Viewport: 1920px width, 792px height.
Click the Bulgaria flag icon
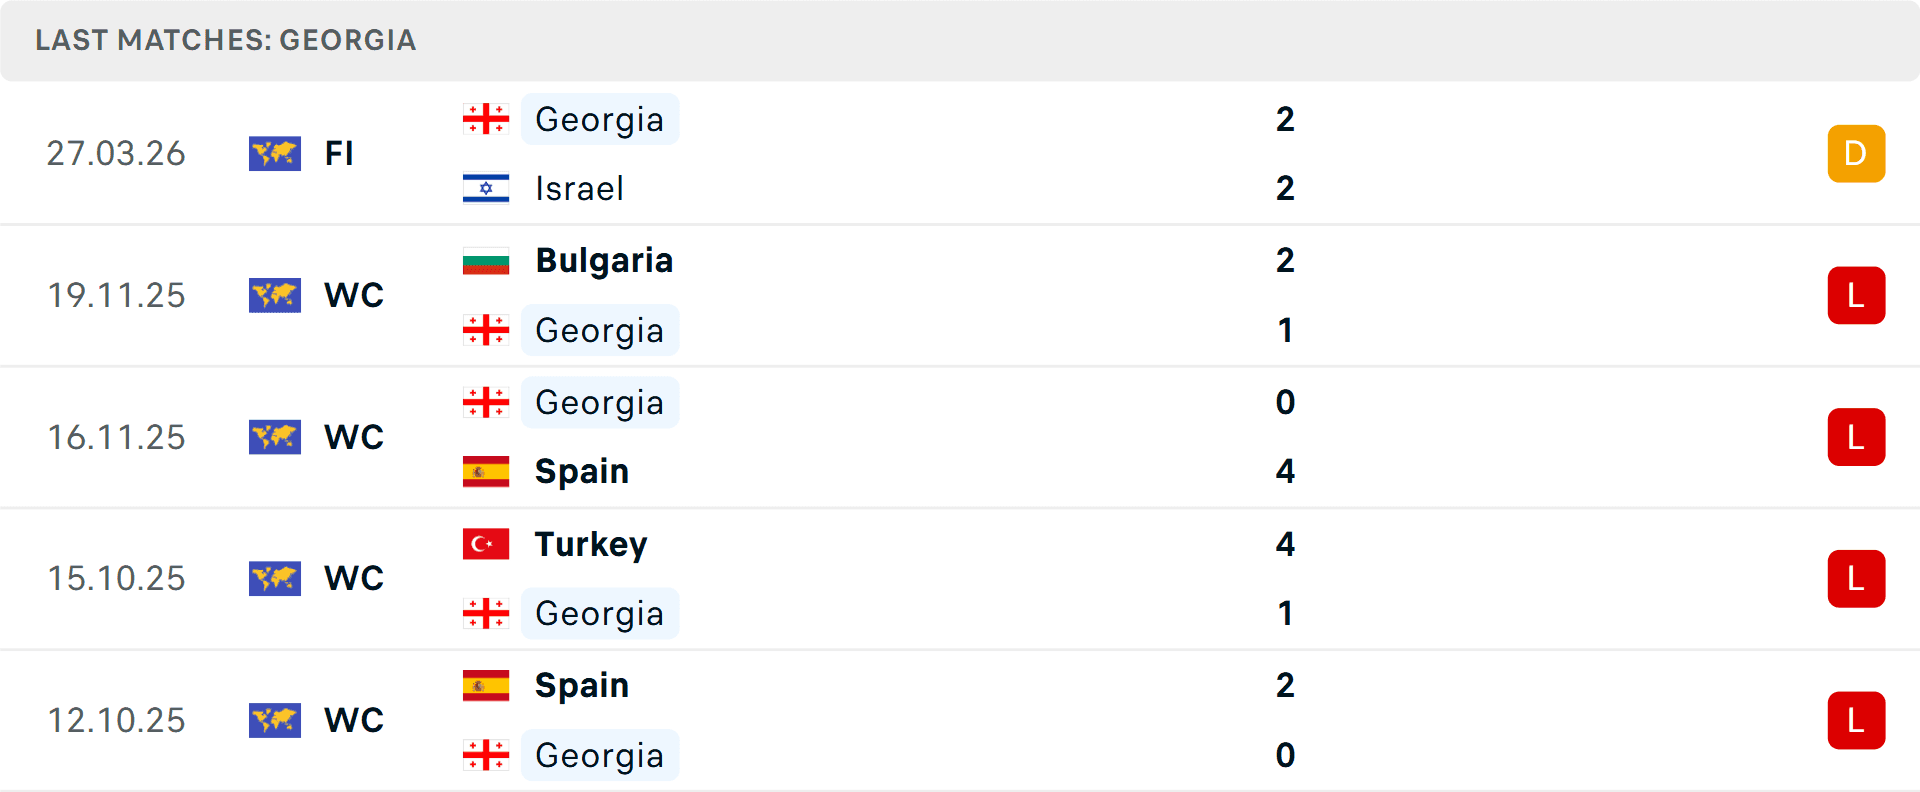486,261
